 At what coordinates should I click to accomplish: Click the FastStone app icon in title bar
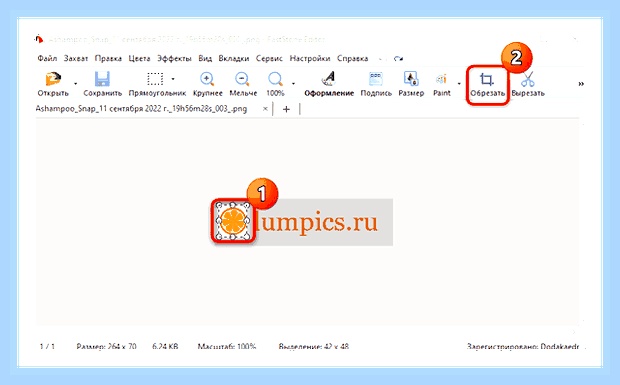tap(38, 39)
